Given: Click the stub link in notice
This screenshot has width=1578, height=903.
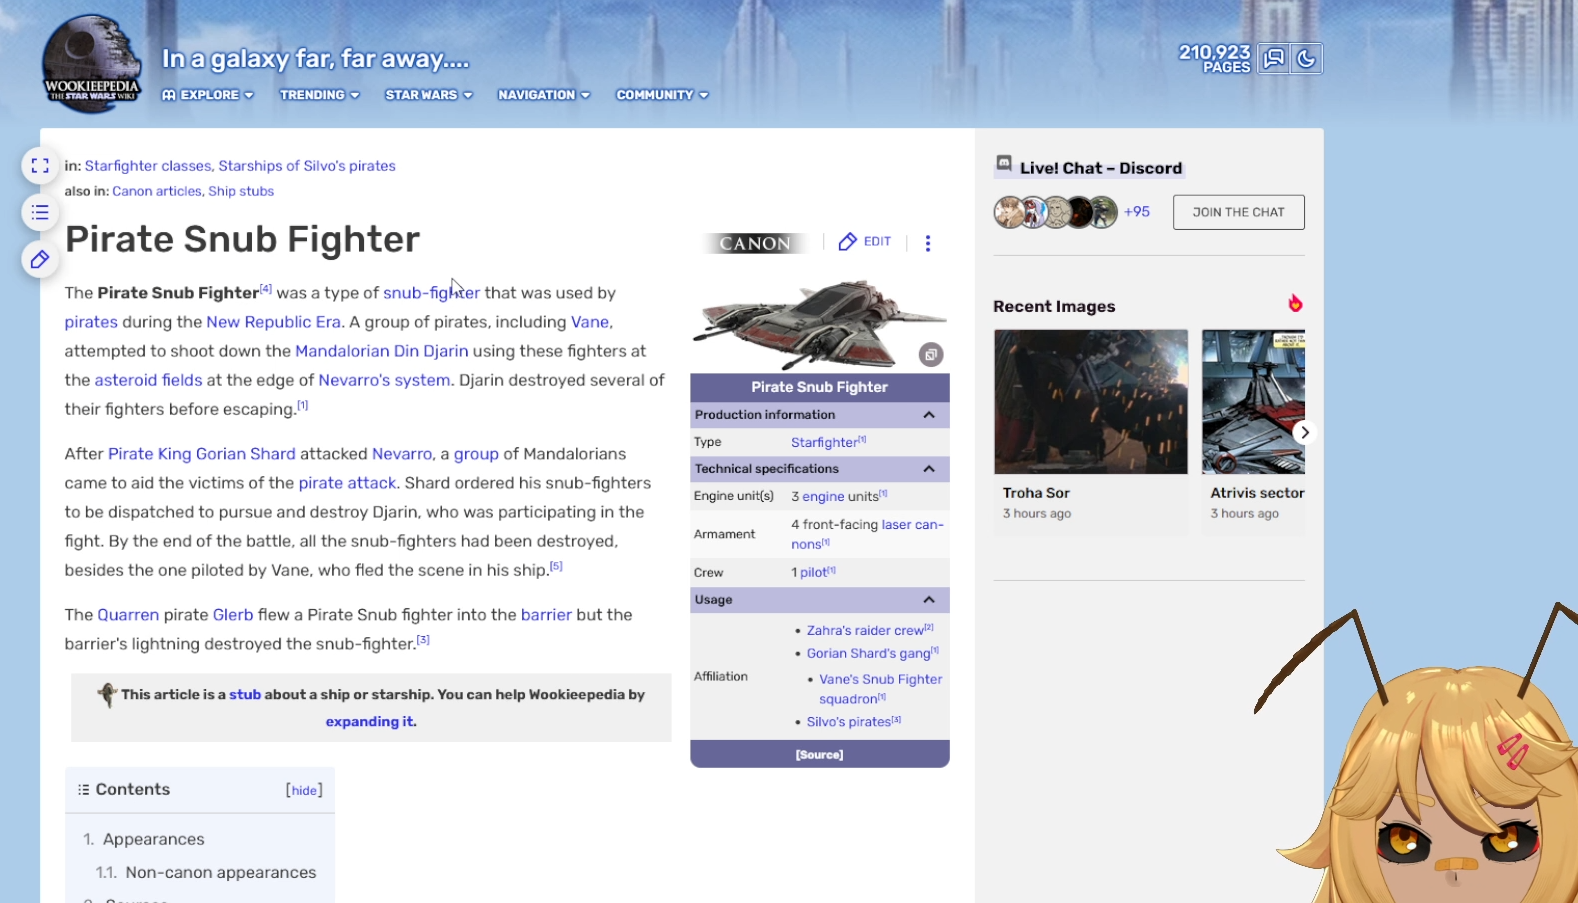Looking at the screenshot, I should pos(245,695).
